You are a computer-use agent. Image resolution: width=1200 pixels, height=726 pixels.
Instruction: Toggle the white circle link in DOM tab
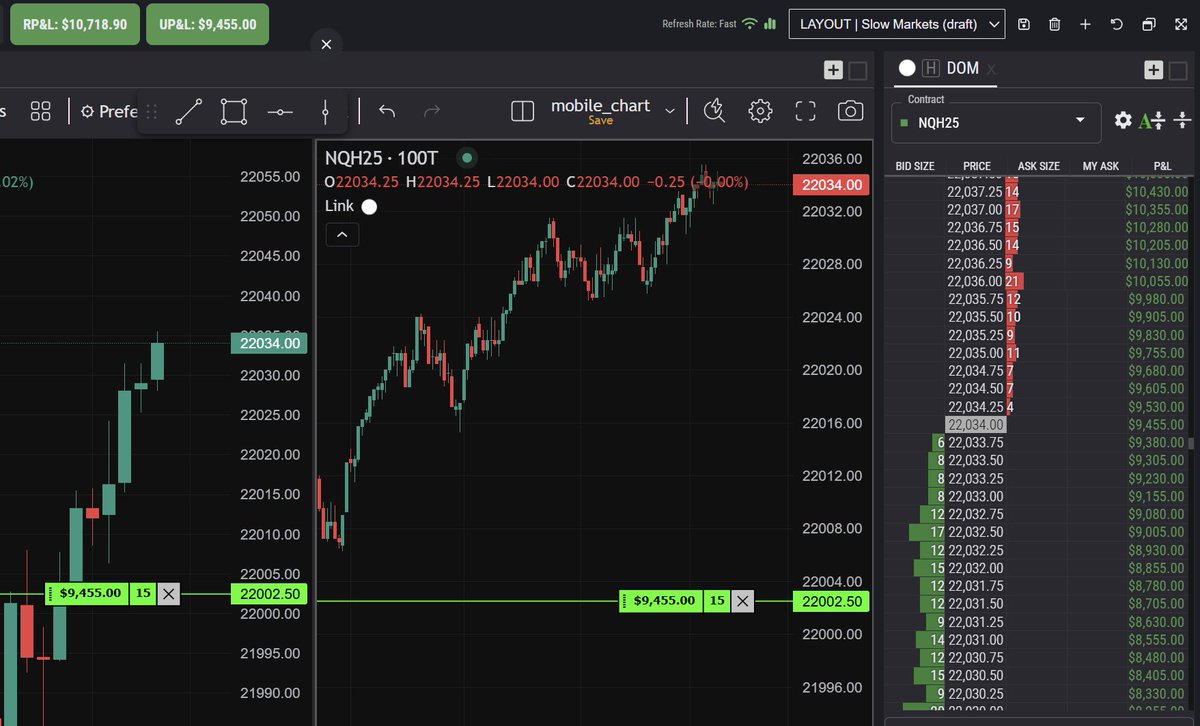click(x=907, y=68)
